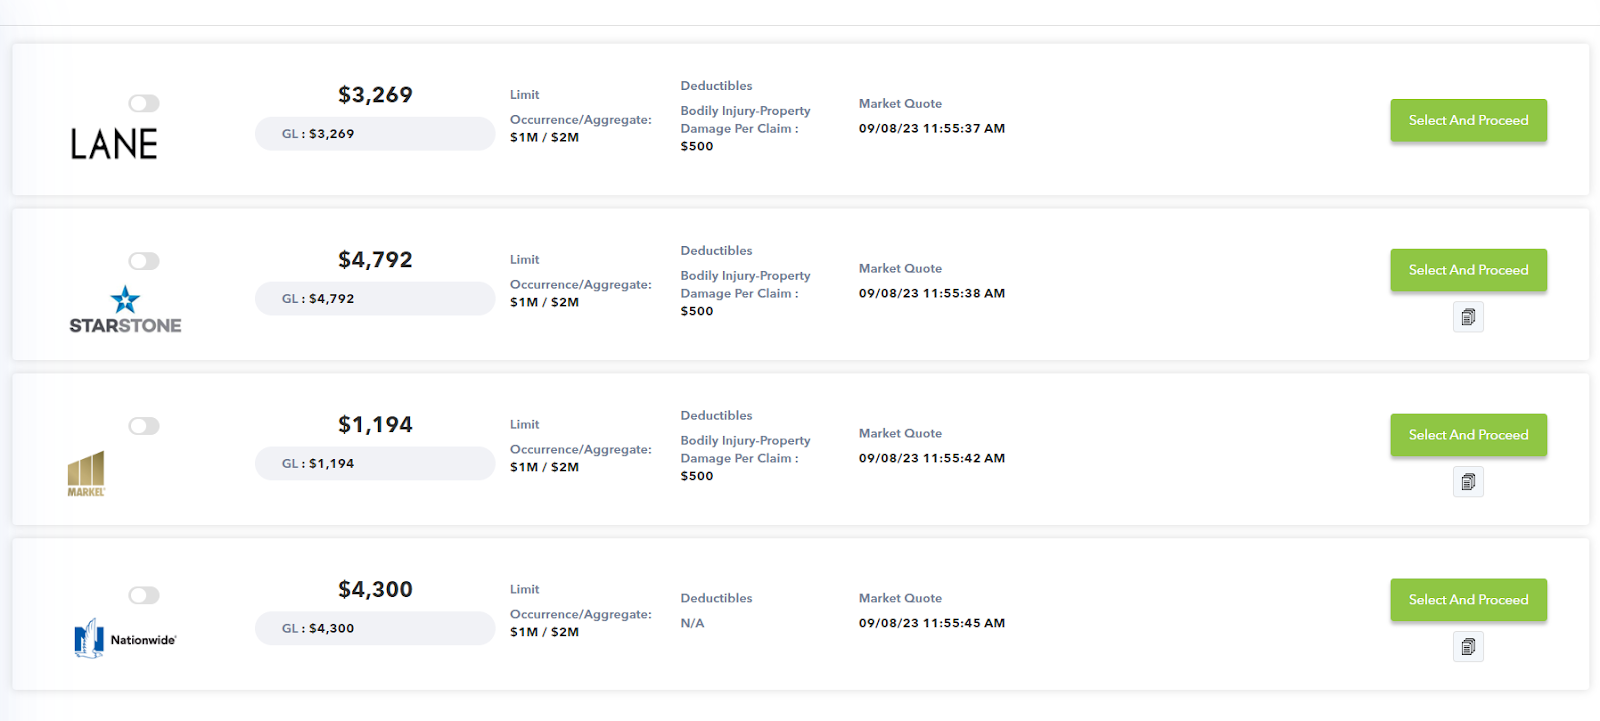Open document icon for Nationwide quote
Viewport: 1600px width, 721px height.
coord(1468,647)
